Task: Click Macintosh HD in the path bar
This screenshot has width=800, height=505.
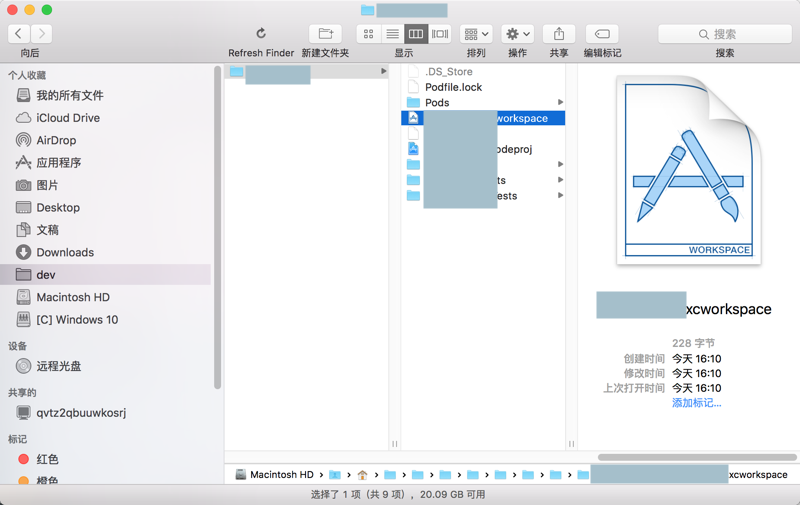Action: pyautogui.click(x=275, y=475)
